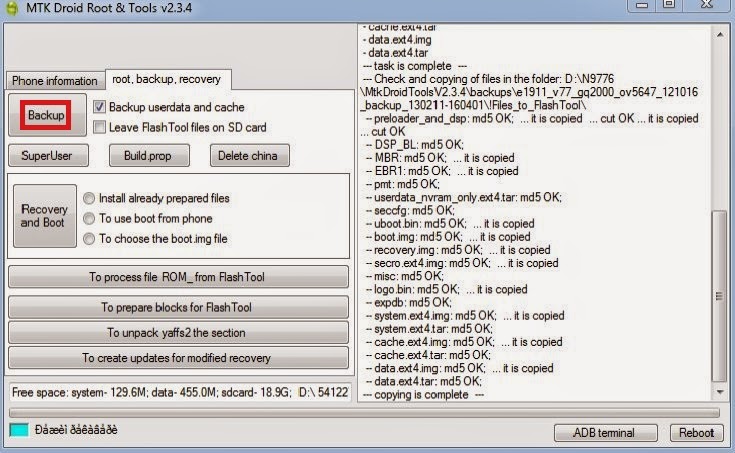Screen dimensions: 735x453
Task: Click the SuperUser button
Action: (x=48, y=156)
